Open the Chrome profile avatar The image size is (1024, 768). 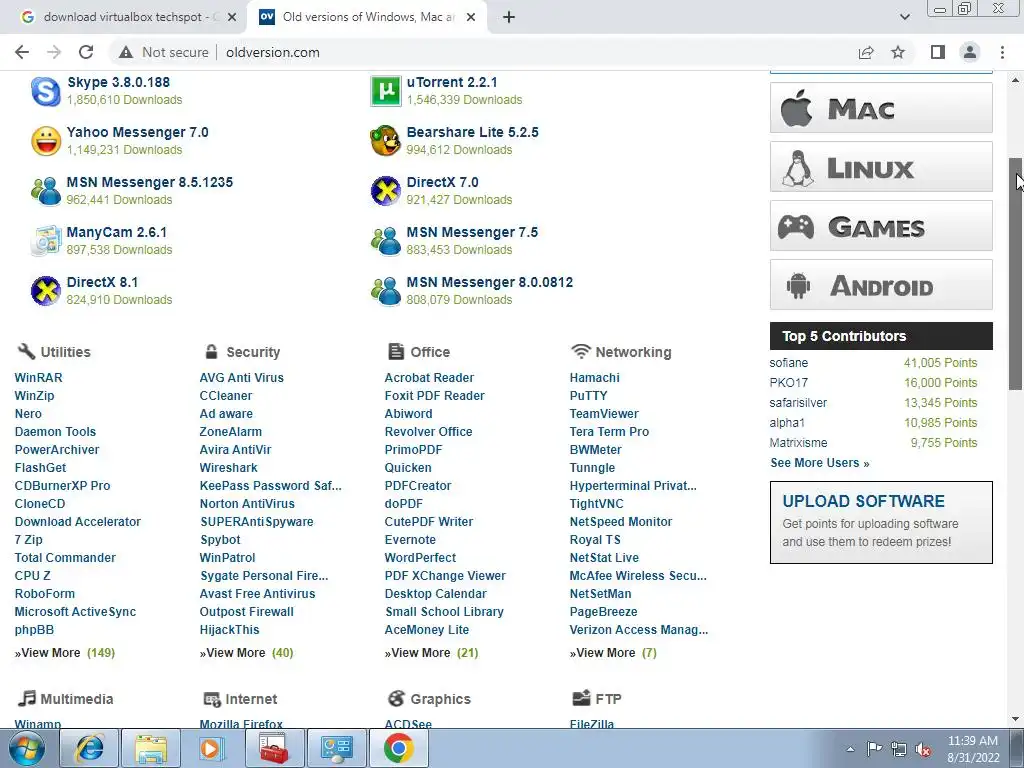click(970, 52)
